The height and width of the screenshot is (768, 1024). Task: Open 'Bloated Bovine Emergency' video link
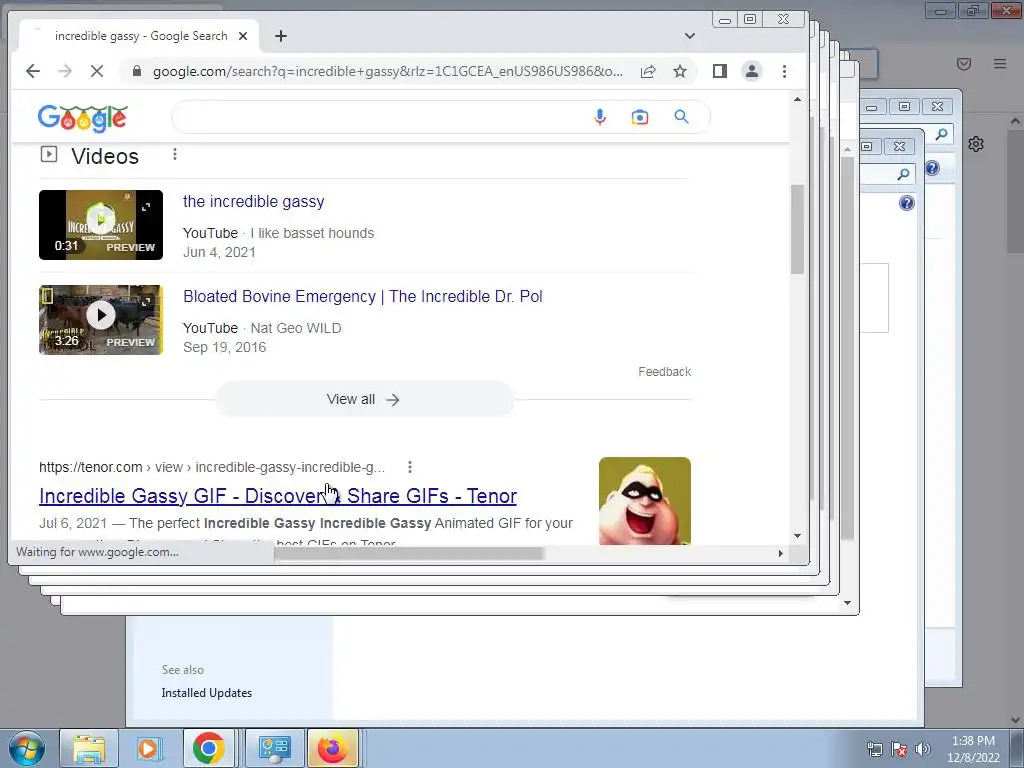(x=362, y=296)
